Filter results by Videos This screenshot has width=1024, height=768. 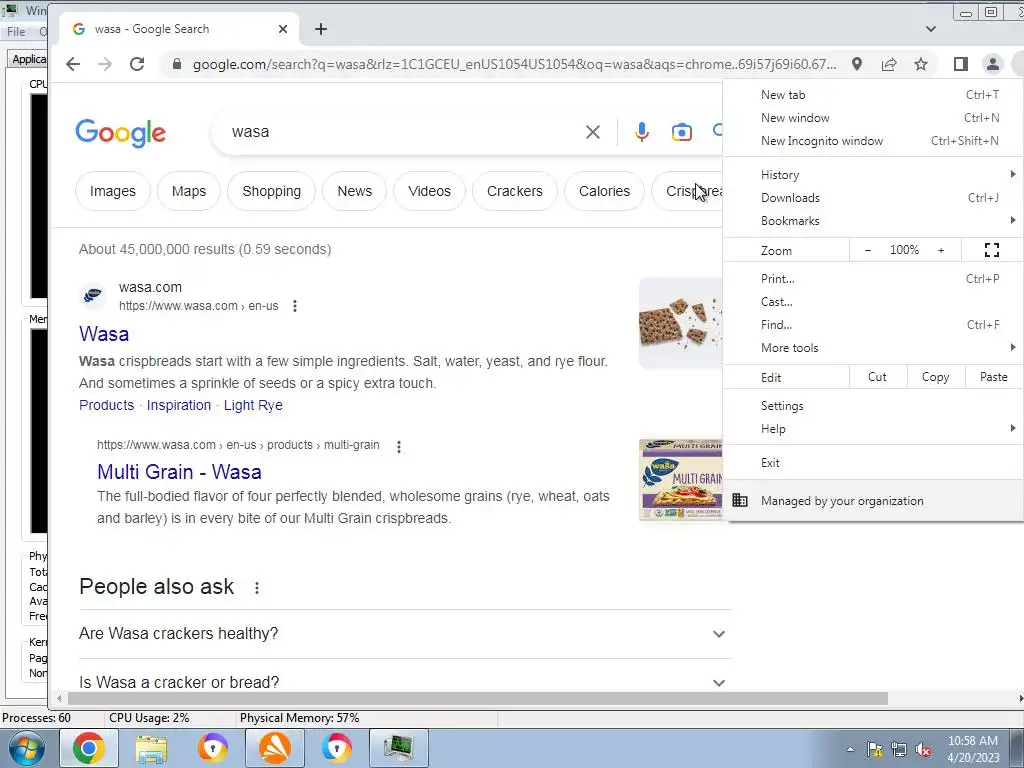click(x=429, y=191)
